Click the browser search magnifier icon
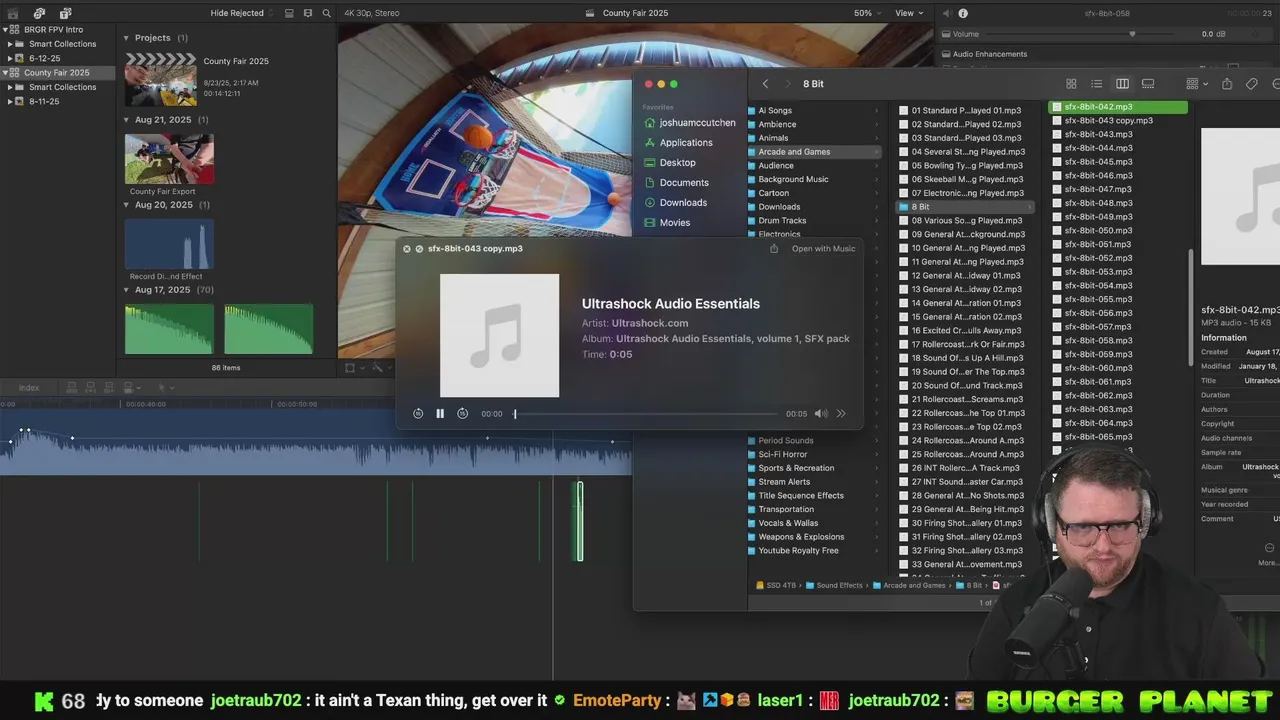This screenshot has height=720, width=1280. point(327,13)
